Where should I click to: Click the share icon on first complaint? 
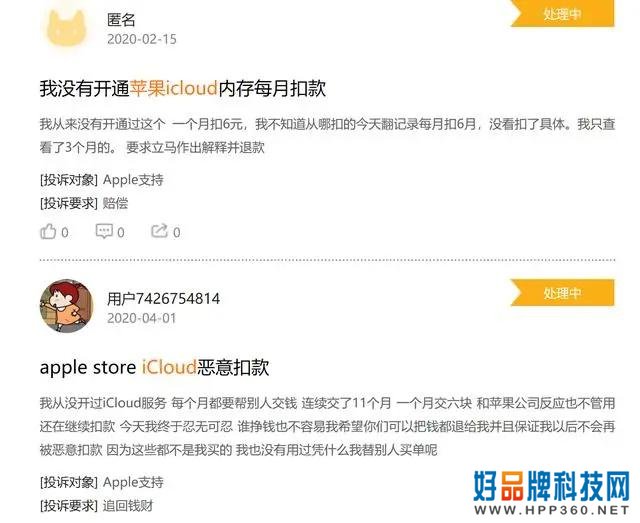[160, 231]
